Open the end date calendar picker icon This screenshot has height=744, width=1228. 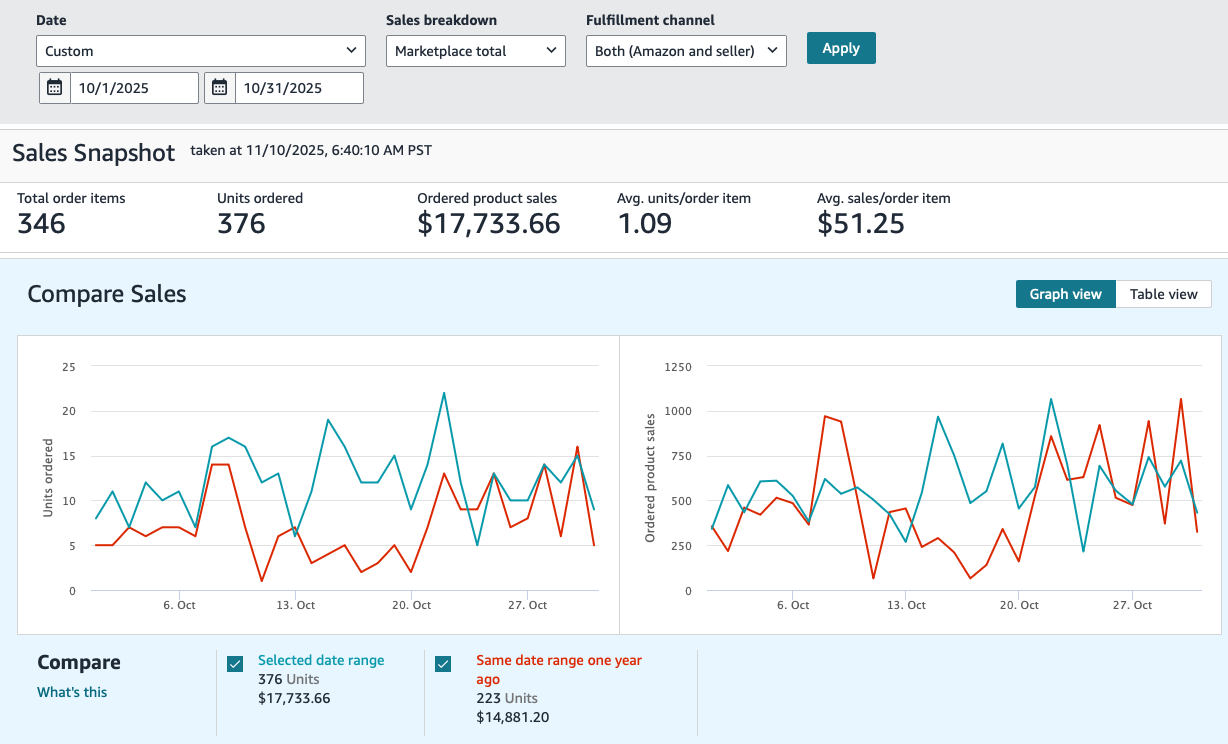pos(220,88)
